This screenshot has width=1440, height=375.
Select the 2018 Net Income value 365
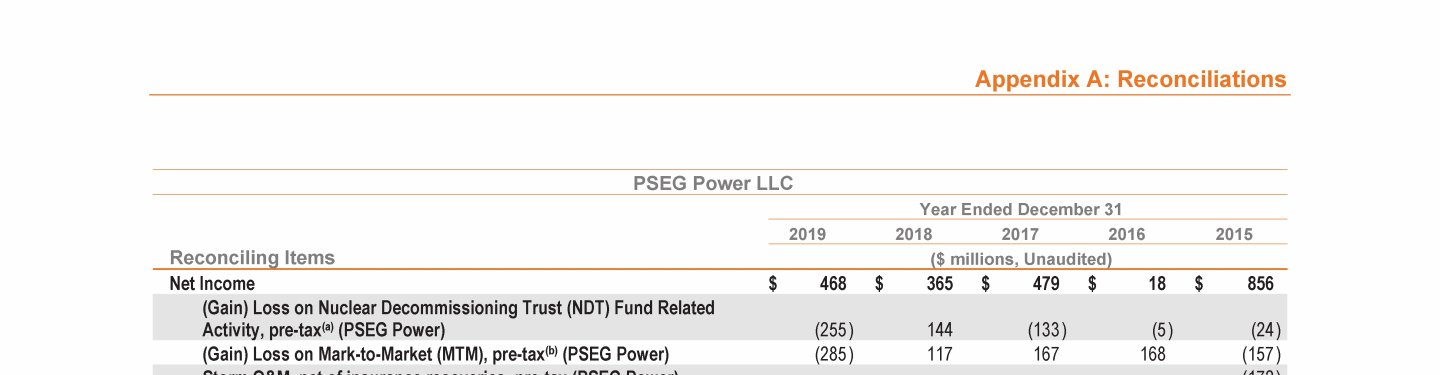coord(939,284)
